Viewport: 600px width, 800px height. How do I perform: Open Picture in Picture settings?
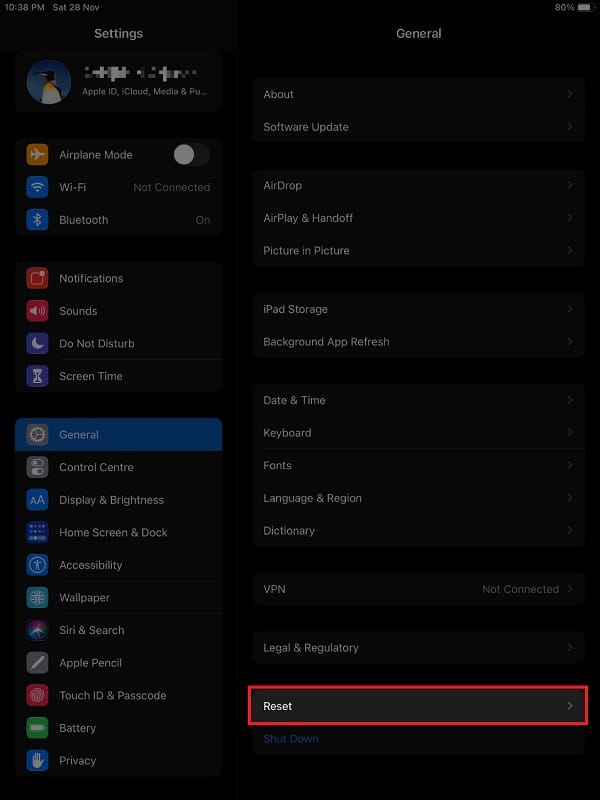[418, 251]
